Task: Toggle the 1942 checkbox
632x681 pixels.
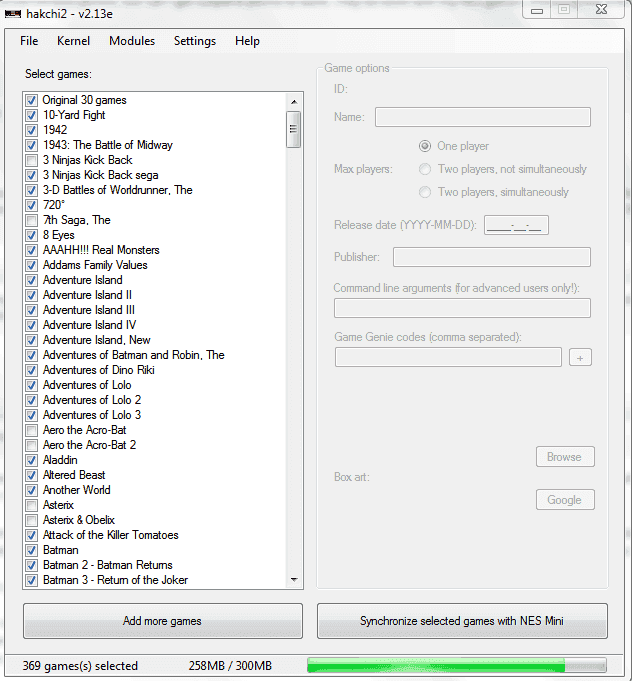Action: pos(31,130)
